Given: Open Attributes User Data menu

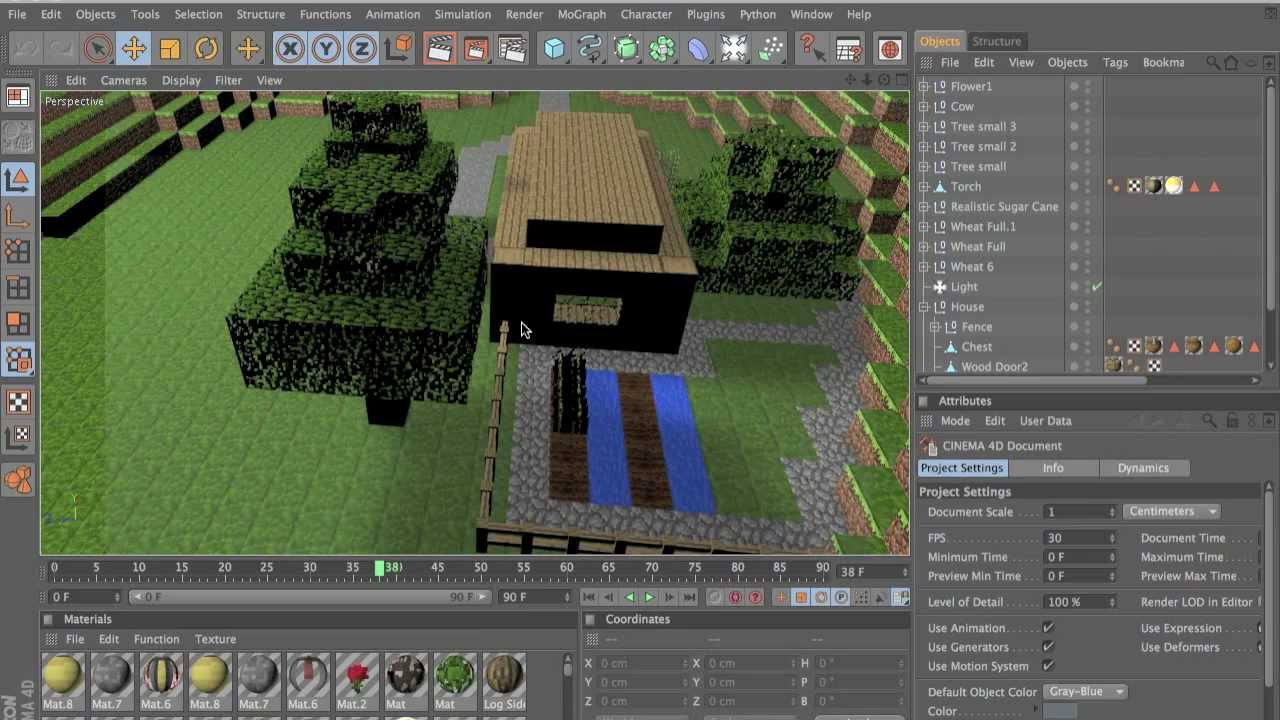Looking at the screenshot, I should point(1045,421).
